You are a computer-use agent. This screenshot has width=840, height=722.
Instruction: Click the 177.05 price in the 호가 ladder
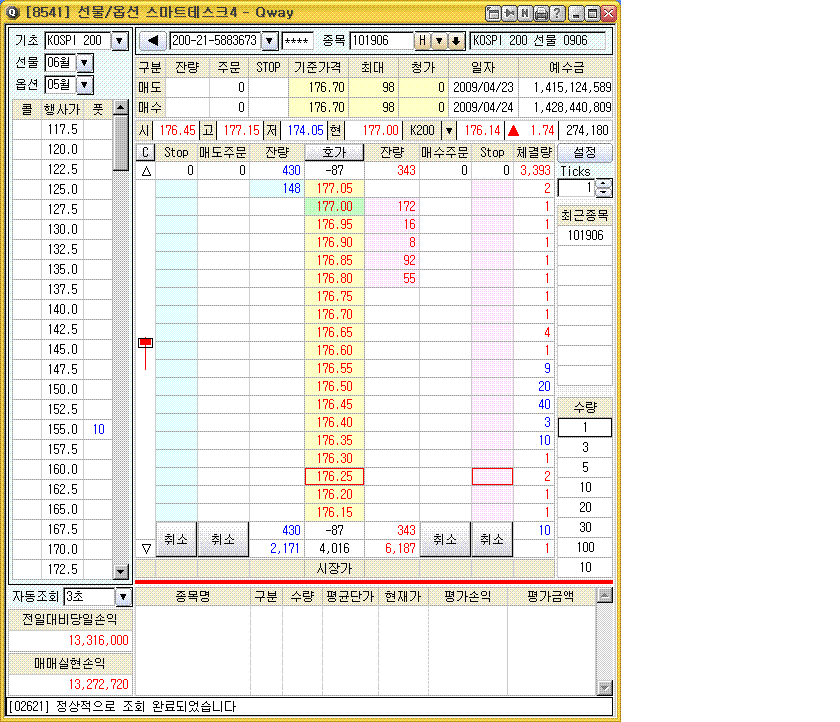334,189
